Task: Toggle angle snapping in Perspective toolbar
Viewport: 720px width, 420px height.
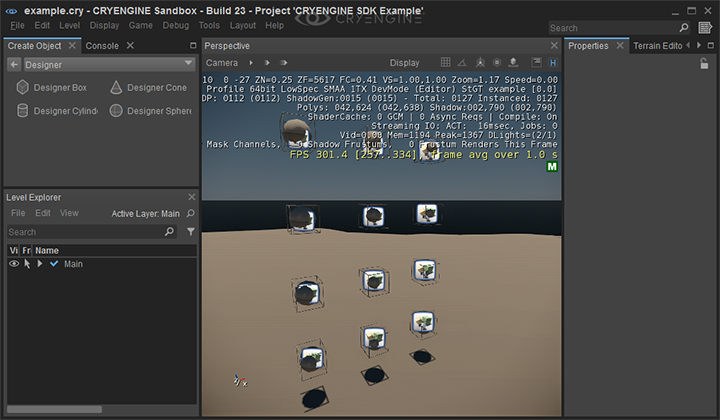Action: [x=462, y=62]
